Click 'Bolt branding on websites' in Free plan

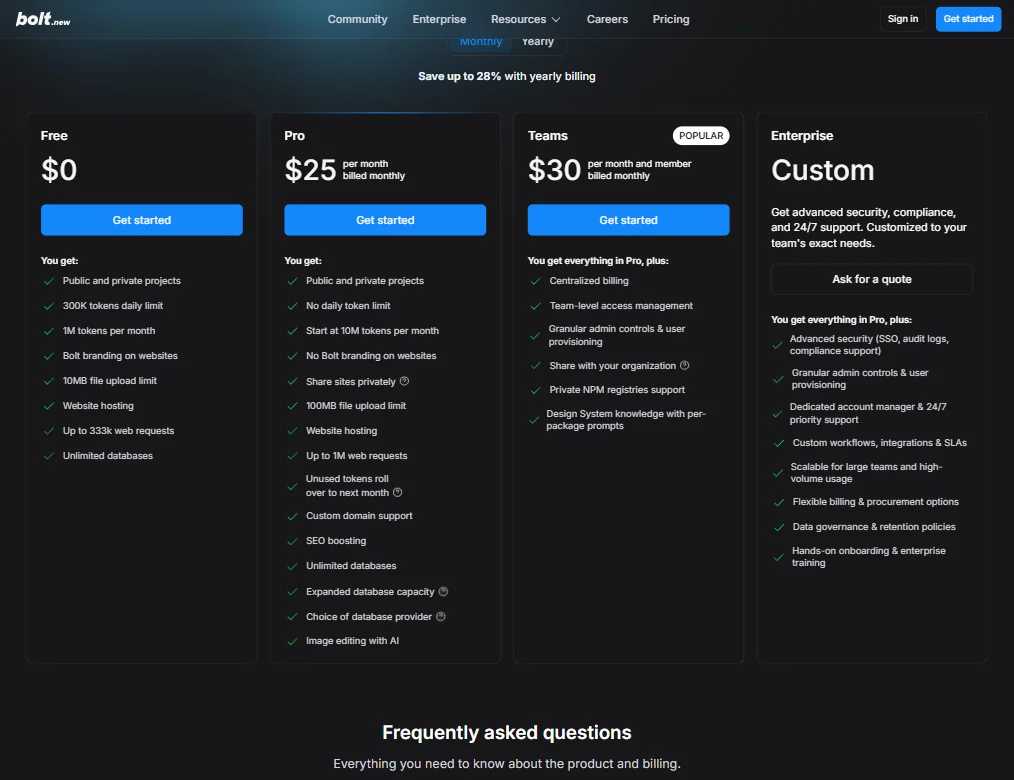coord(120,356)
